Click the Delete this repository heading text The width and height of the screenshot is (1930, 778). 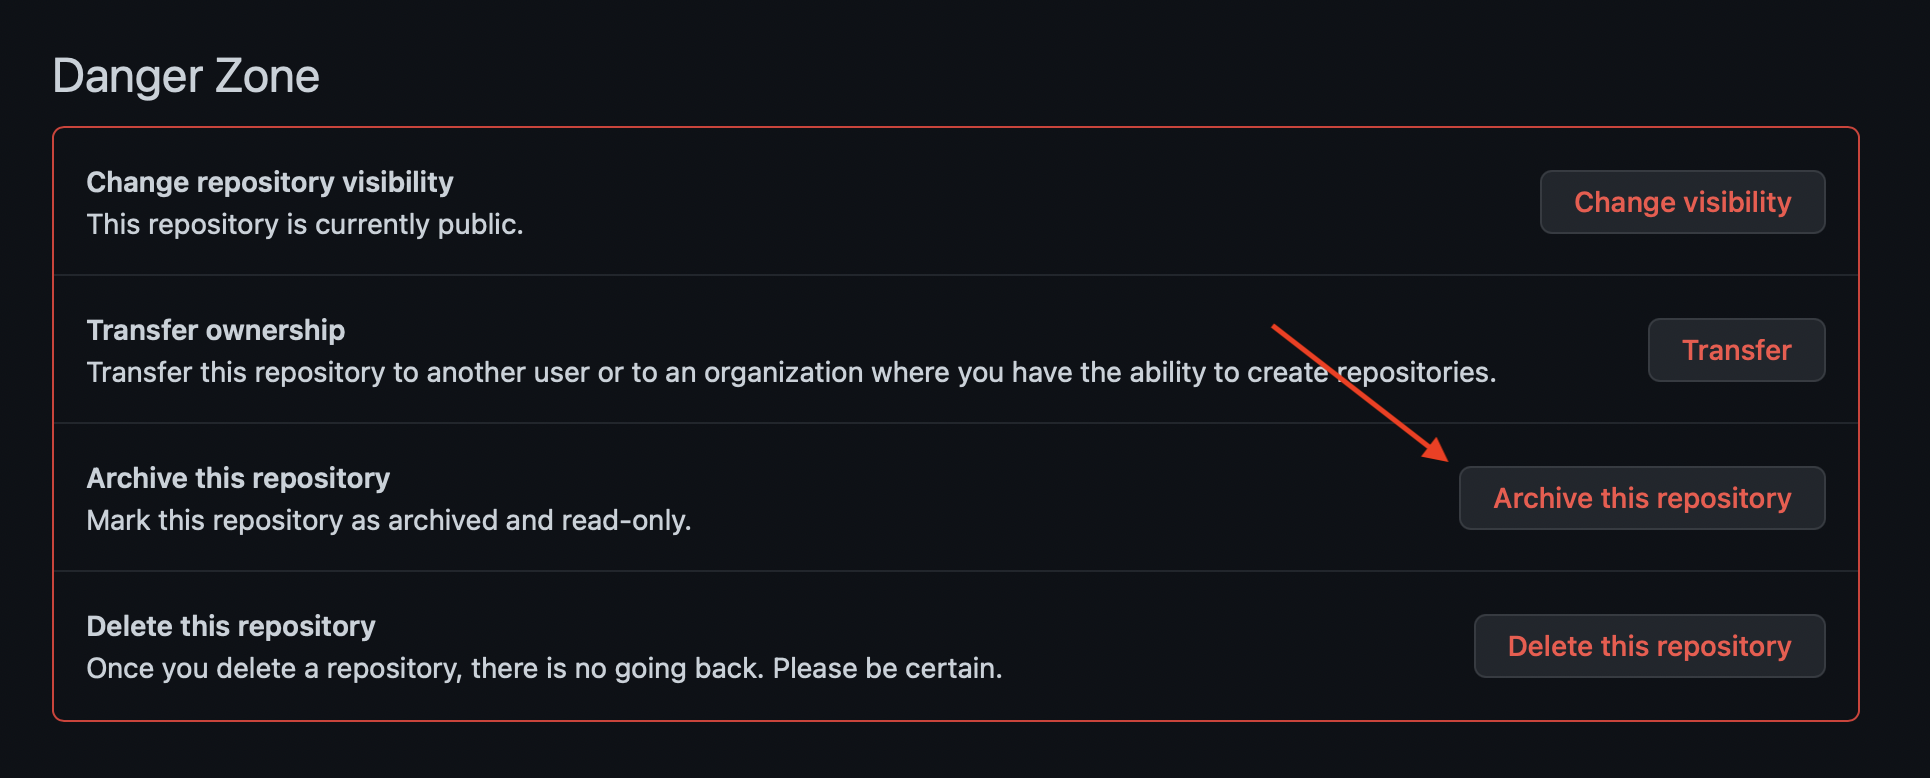[x=231, y=625]
